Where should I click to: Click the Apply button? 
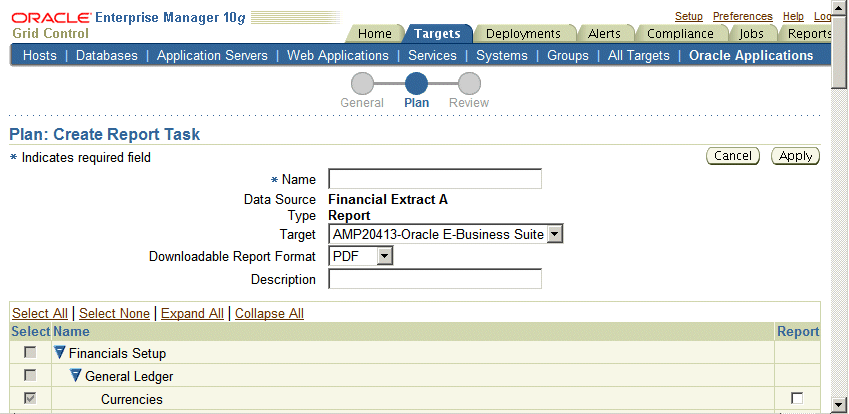[795, 156]
